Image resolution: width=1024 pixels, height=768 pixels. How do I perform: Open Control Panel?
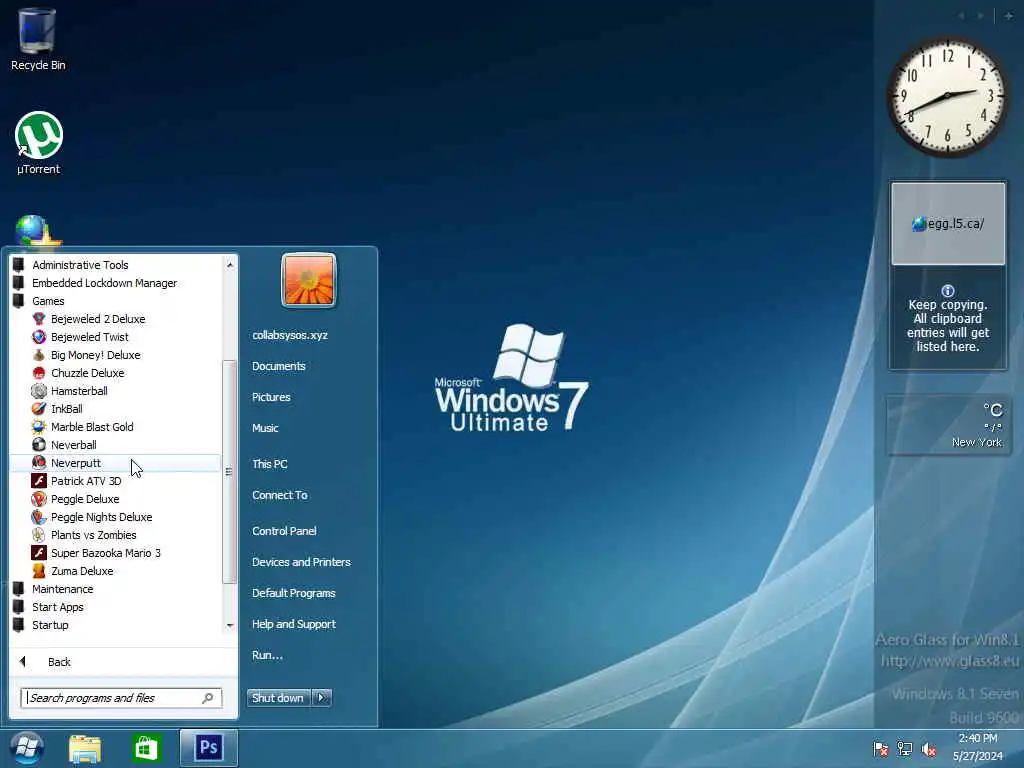[x=284, y=531]
